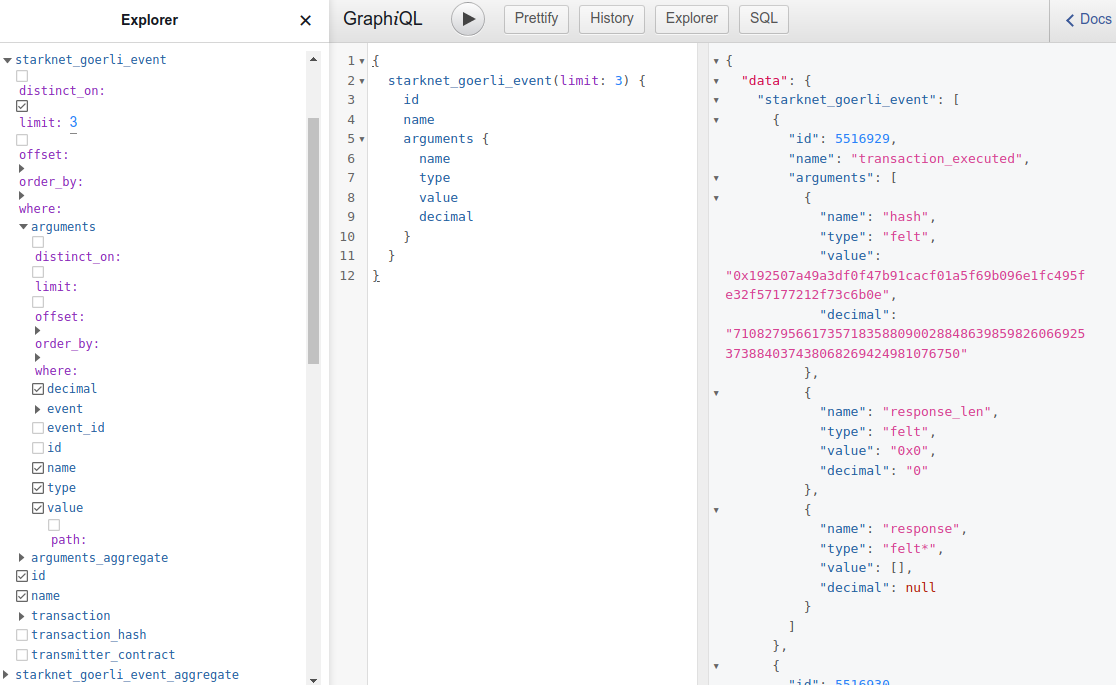Screen dimensions: 1116x685
Task: Click the SQL button
Action: tap(764, 19)
